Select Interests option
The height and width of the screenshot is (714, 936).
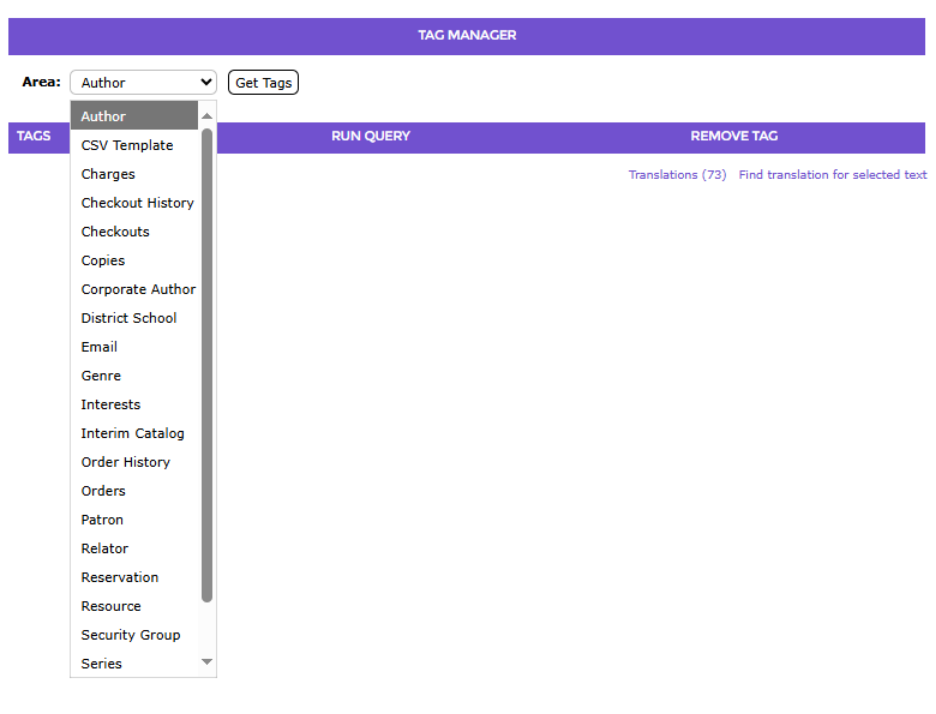[134, 404]
